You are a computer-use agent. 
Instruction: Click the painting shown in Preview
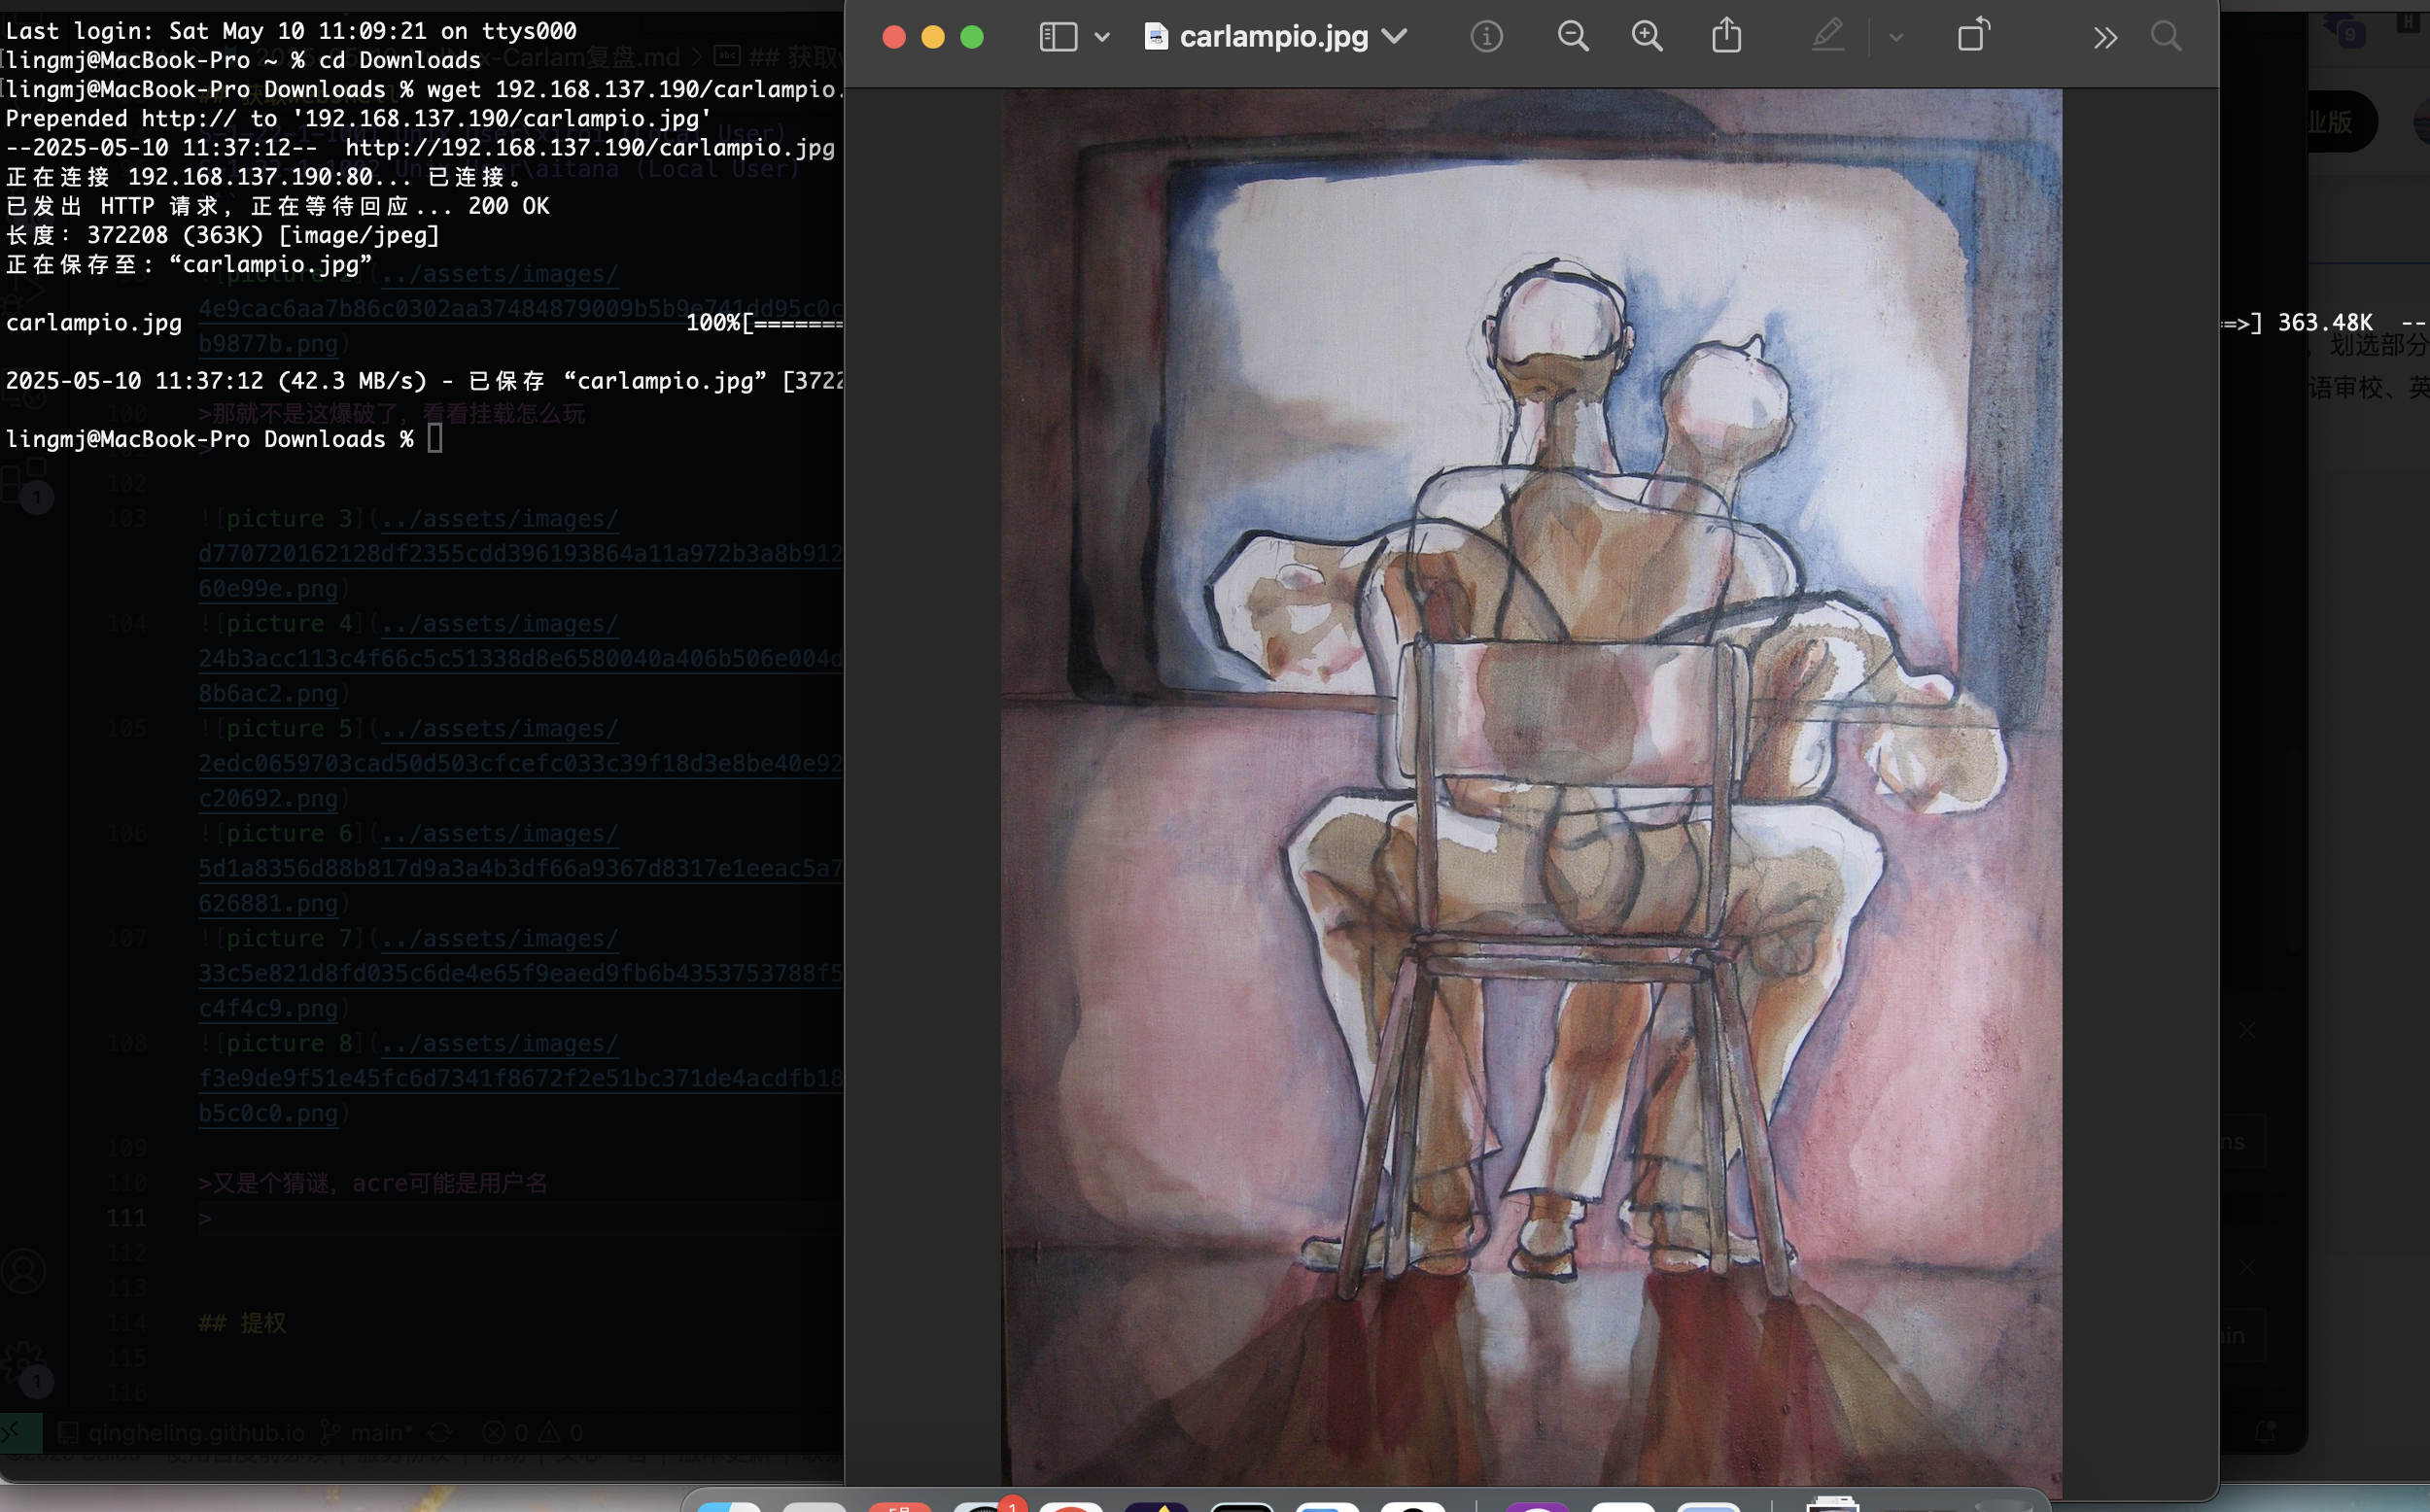click(x=1532, y=786)
